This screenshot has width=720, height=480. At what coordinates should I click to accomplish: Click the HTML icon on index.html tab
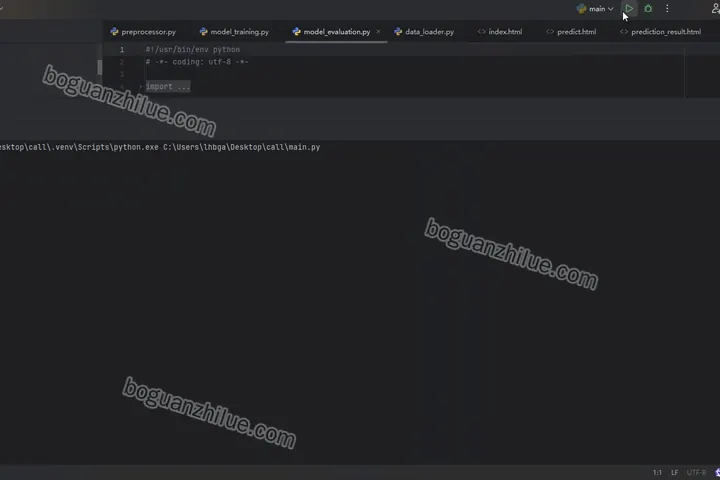[481, 32]
